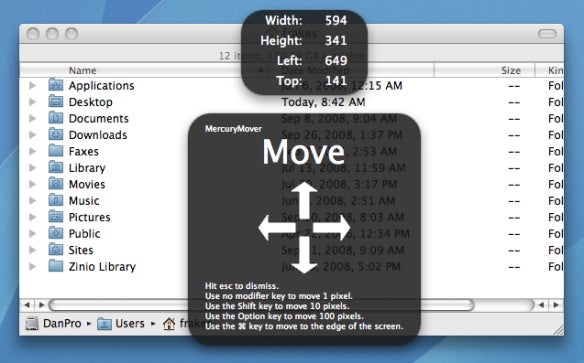The image size is (584, 363).
Task: Select the Library row name
Action: click(87, 168)
